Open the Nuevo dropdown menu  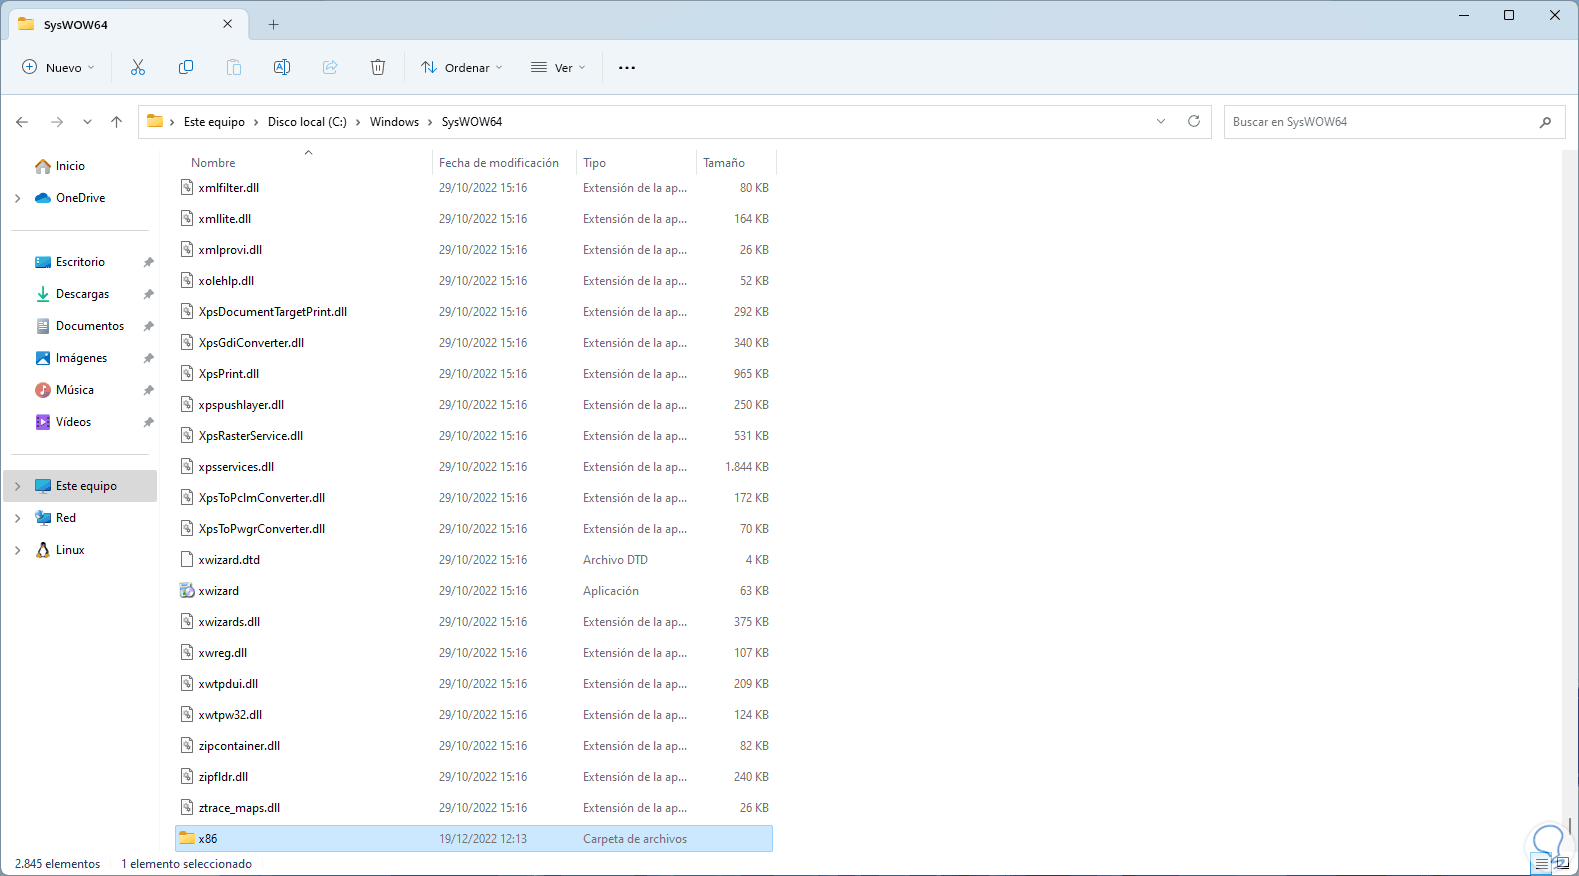click(58, 67)
